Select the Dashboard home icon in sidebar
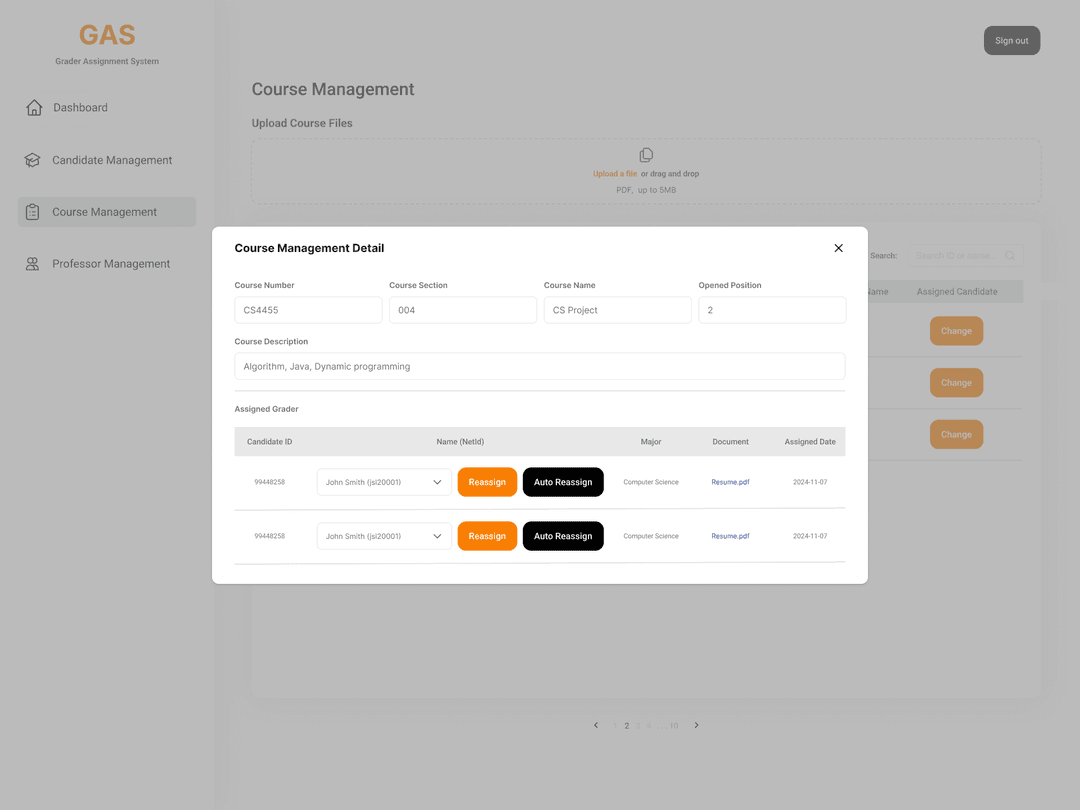The height and width of the screenshot is (810, 1080). [x=32, y=107]
